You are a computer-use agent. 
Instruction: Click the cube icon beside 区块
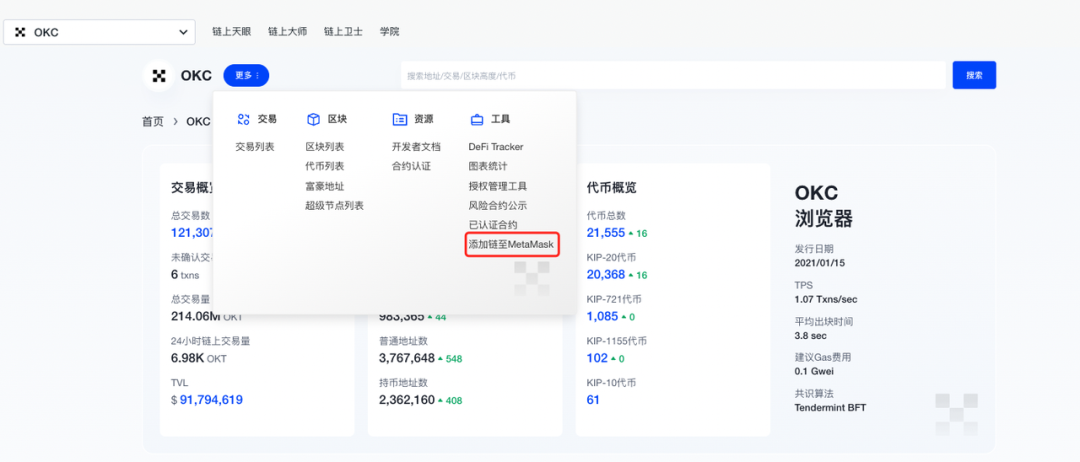coord(313,119)
